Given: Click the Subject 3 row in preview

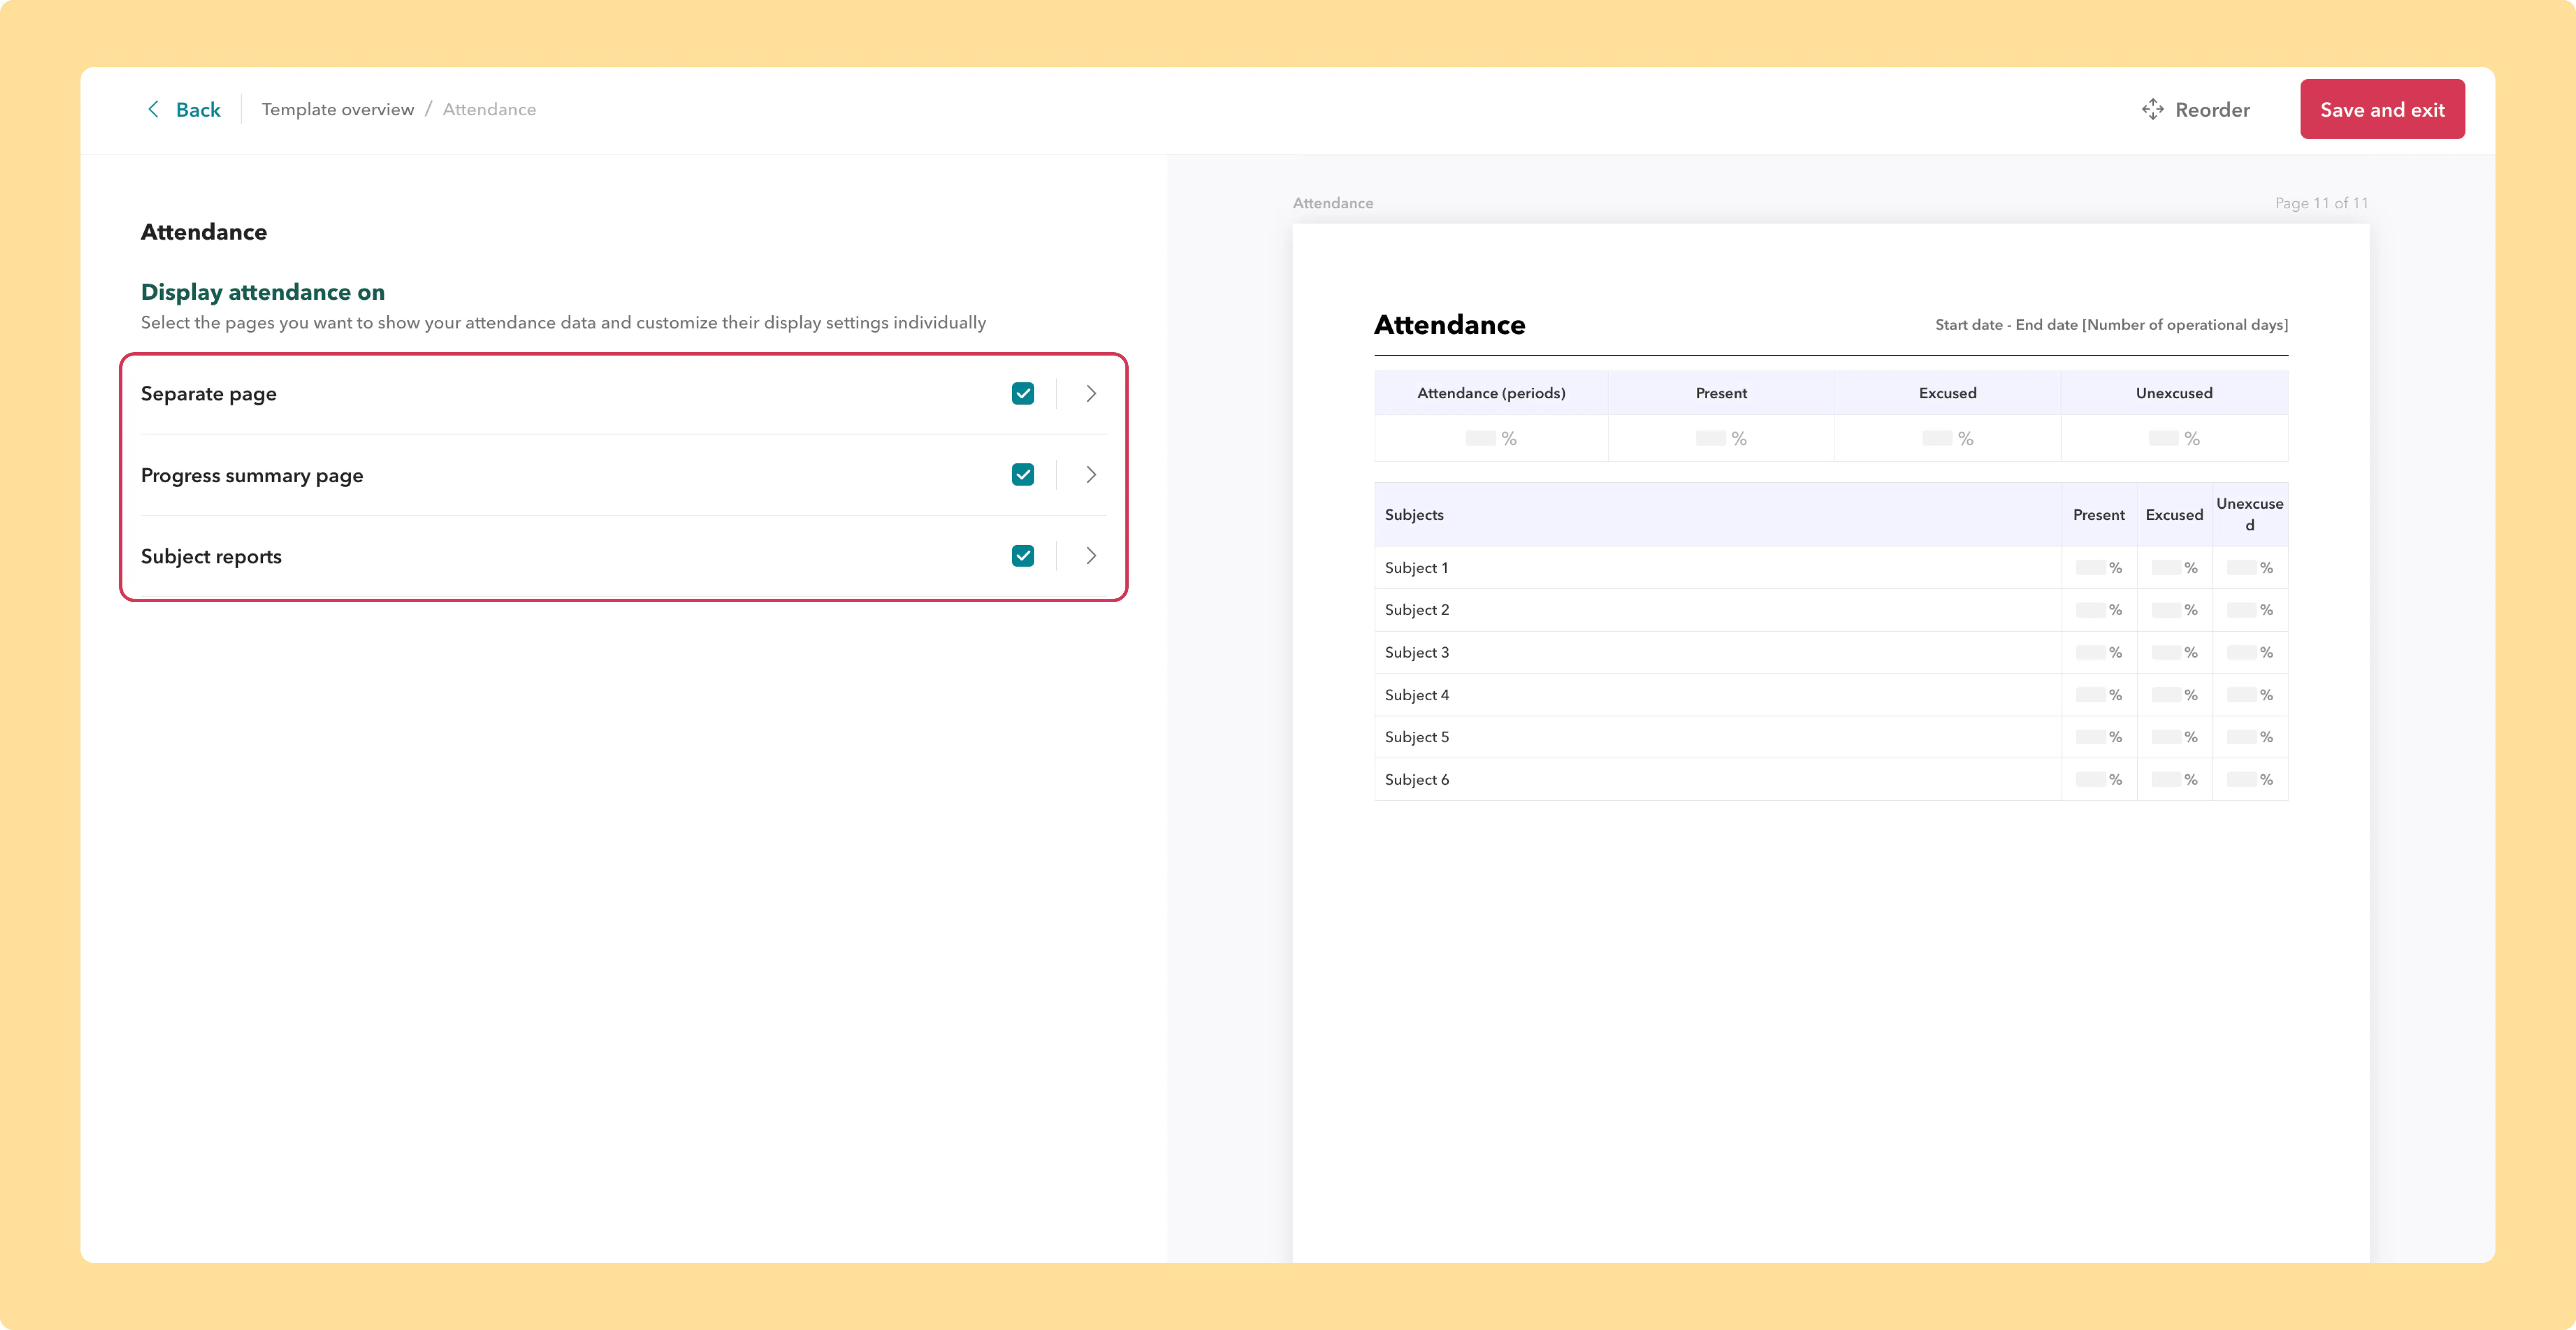Looking at the screenshot, I should (1831, 652).
